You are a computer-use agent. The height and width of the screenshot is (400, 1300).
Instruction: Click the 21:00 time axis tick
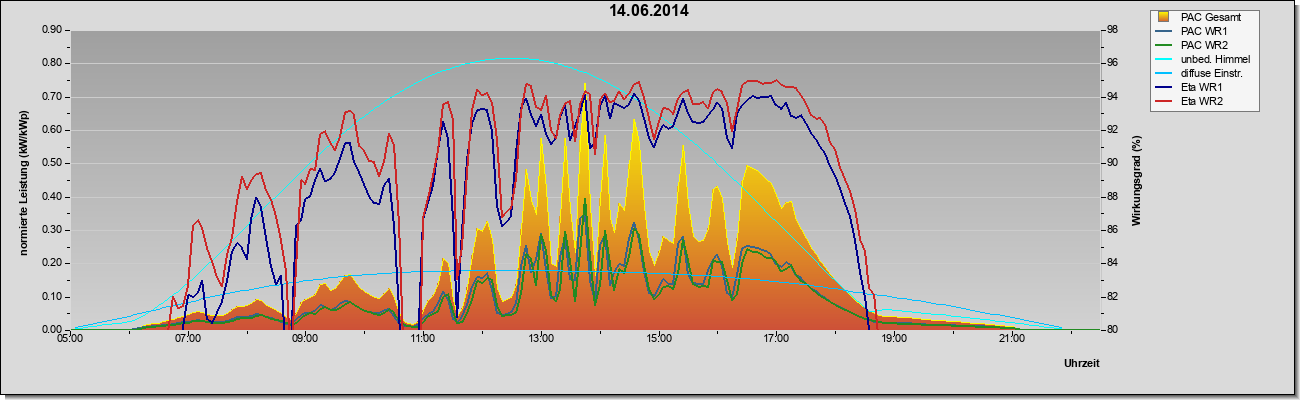tap(1011, 340)
